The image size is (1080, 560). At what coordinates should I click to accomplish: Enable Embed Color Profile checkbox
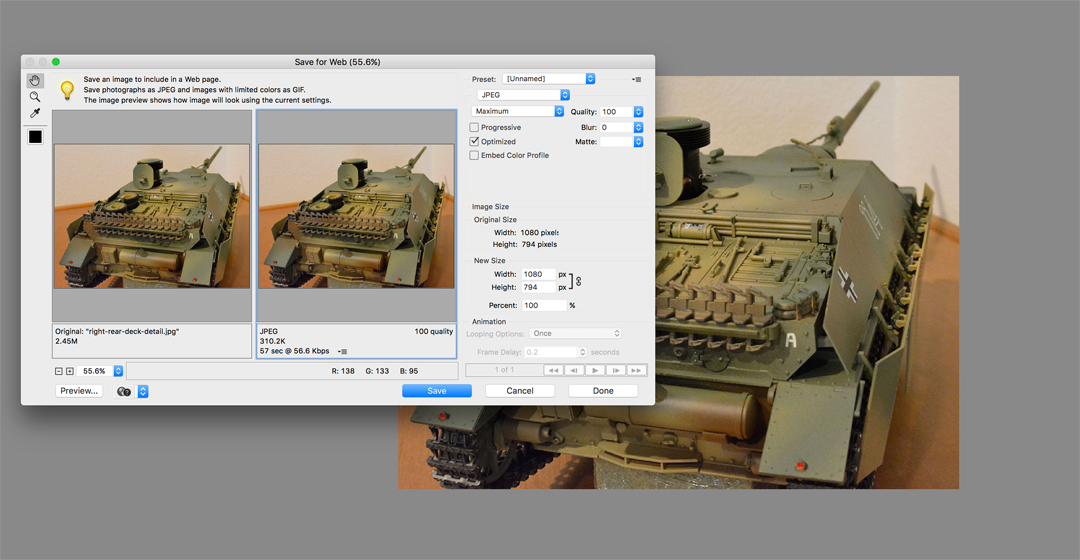475,156
